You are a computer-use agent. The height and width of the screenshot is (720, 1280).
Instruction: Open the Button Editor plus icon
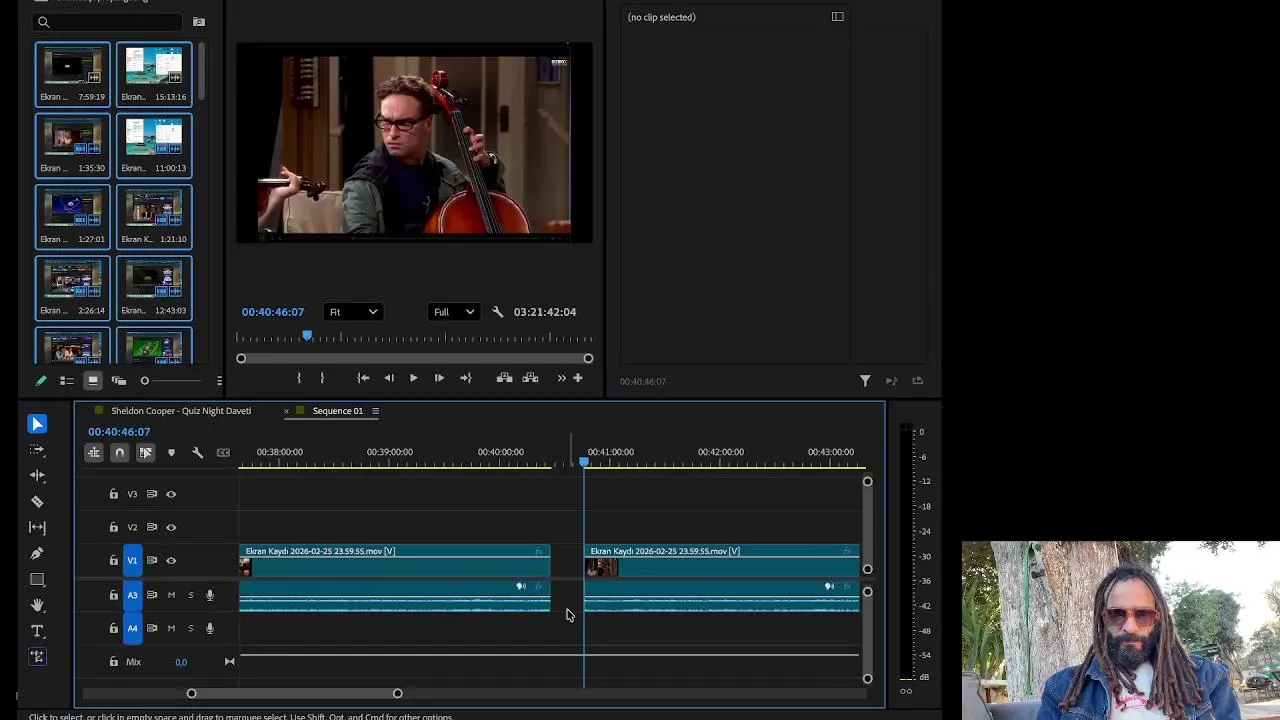577,378
